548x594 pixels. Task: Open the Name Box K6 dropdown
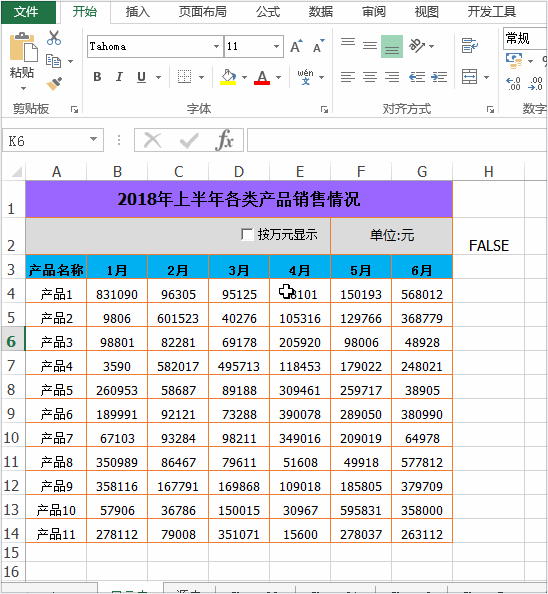click(x=93, y=139)
